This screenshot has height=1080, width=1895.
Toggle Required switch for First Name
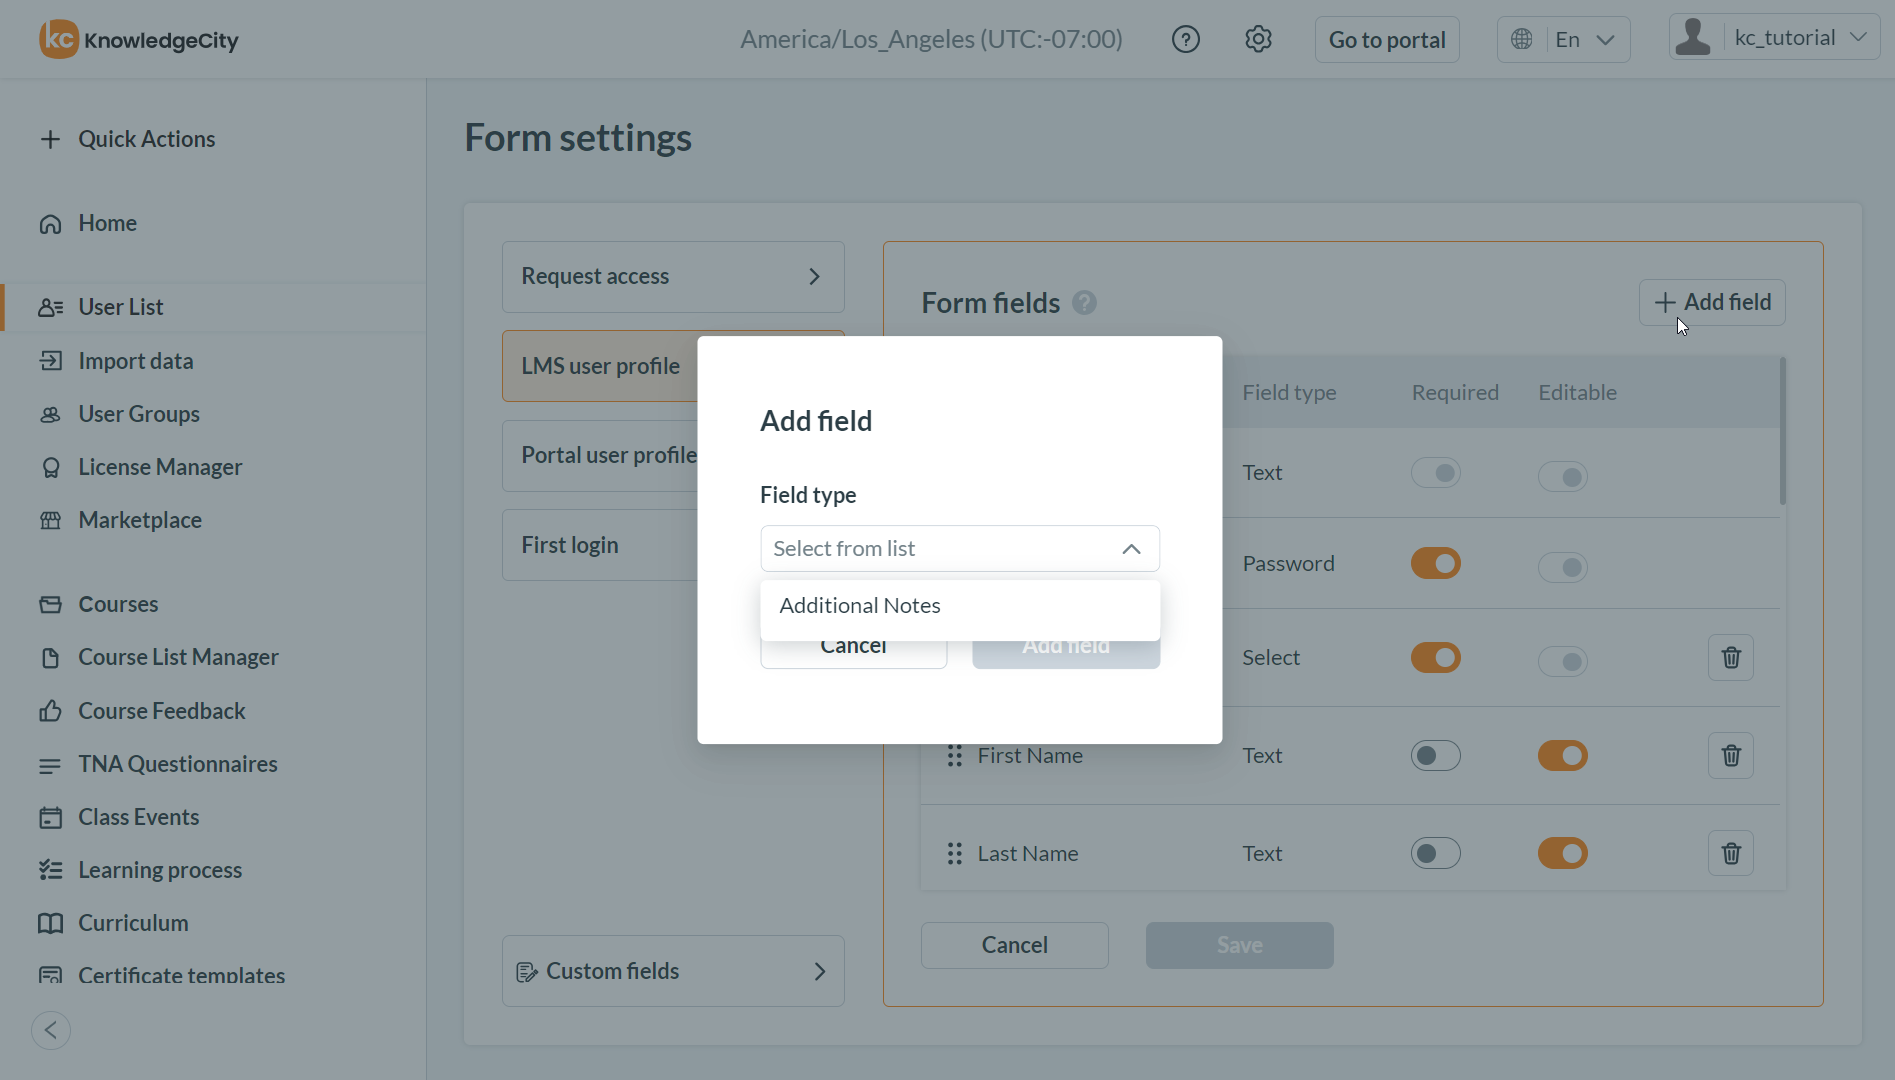tap(1435, 755)
